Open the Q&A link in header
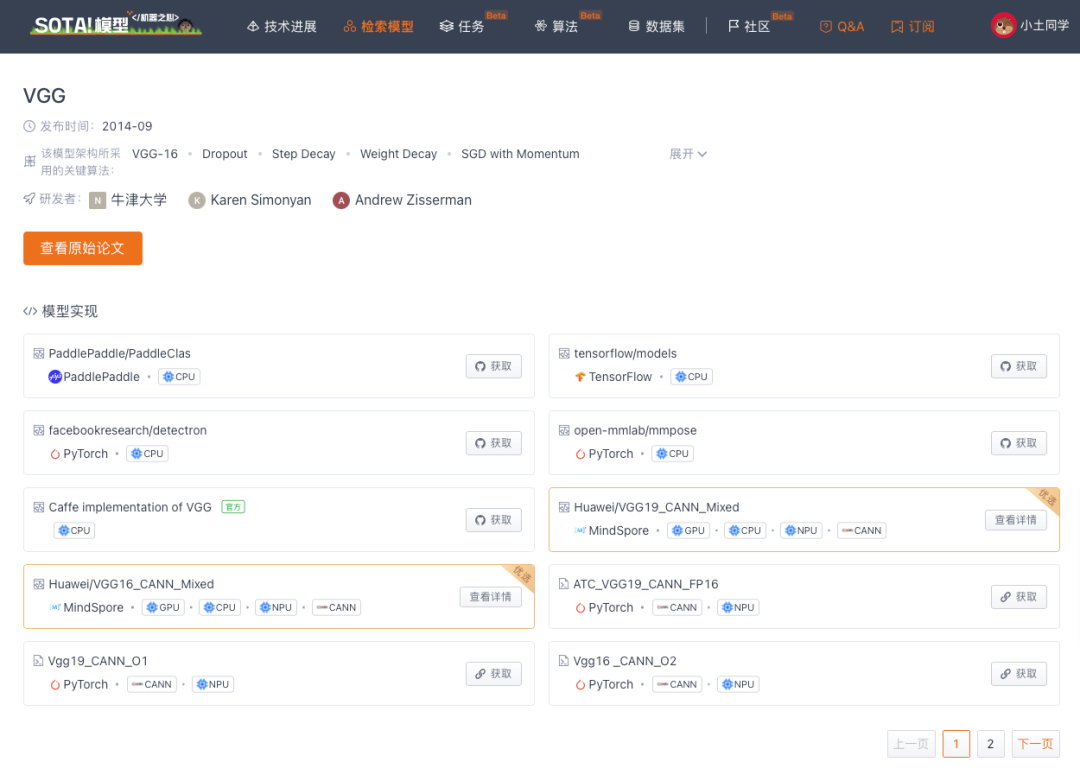This screenshot has width=1080, height=781. pyautogui.click(x=842, y=26)
